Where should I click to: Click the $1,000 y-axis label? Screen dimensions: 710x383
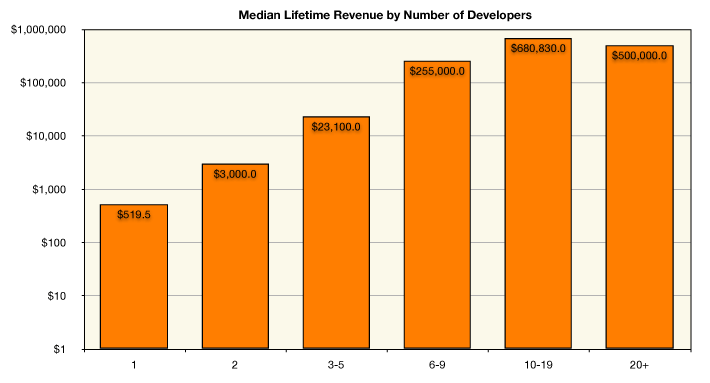(49, 190)
